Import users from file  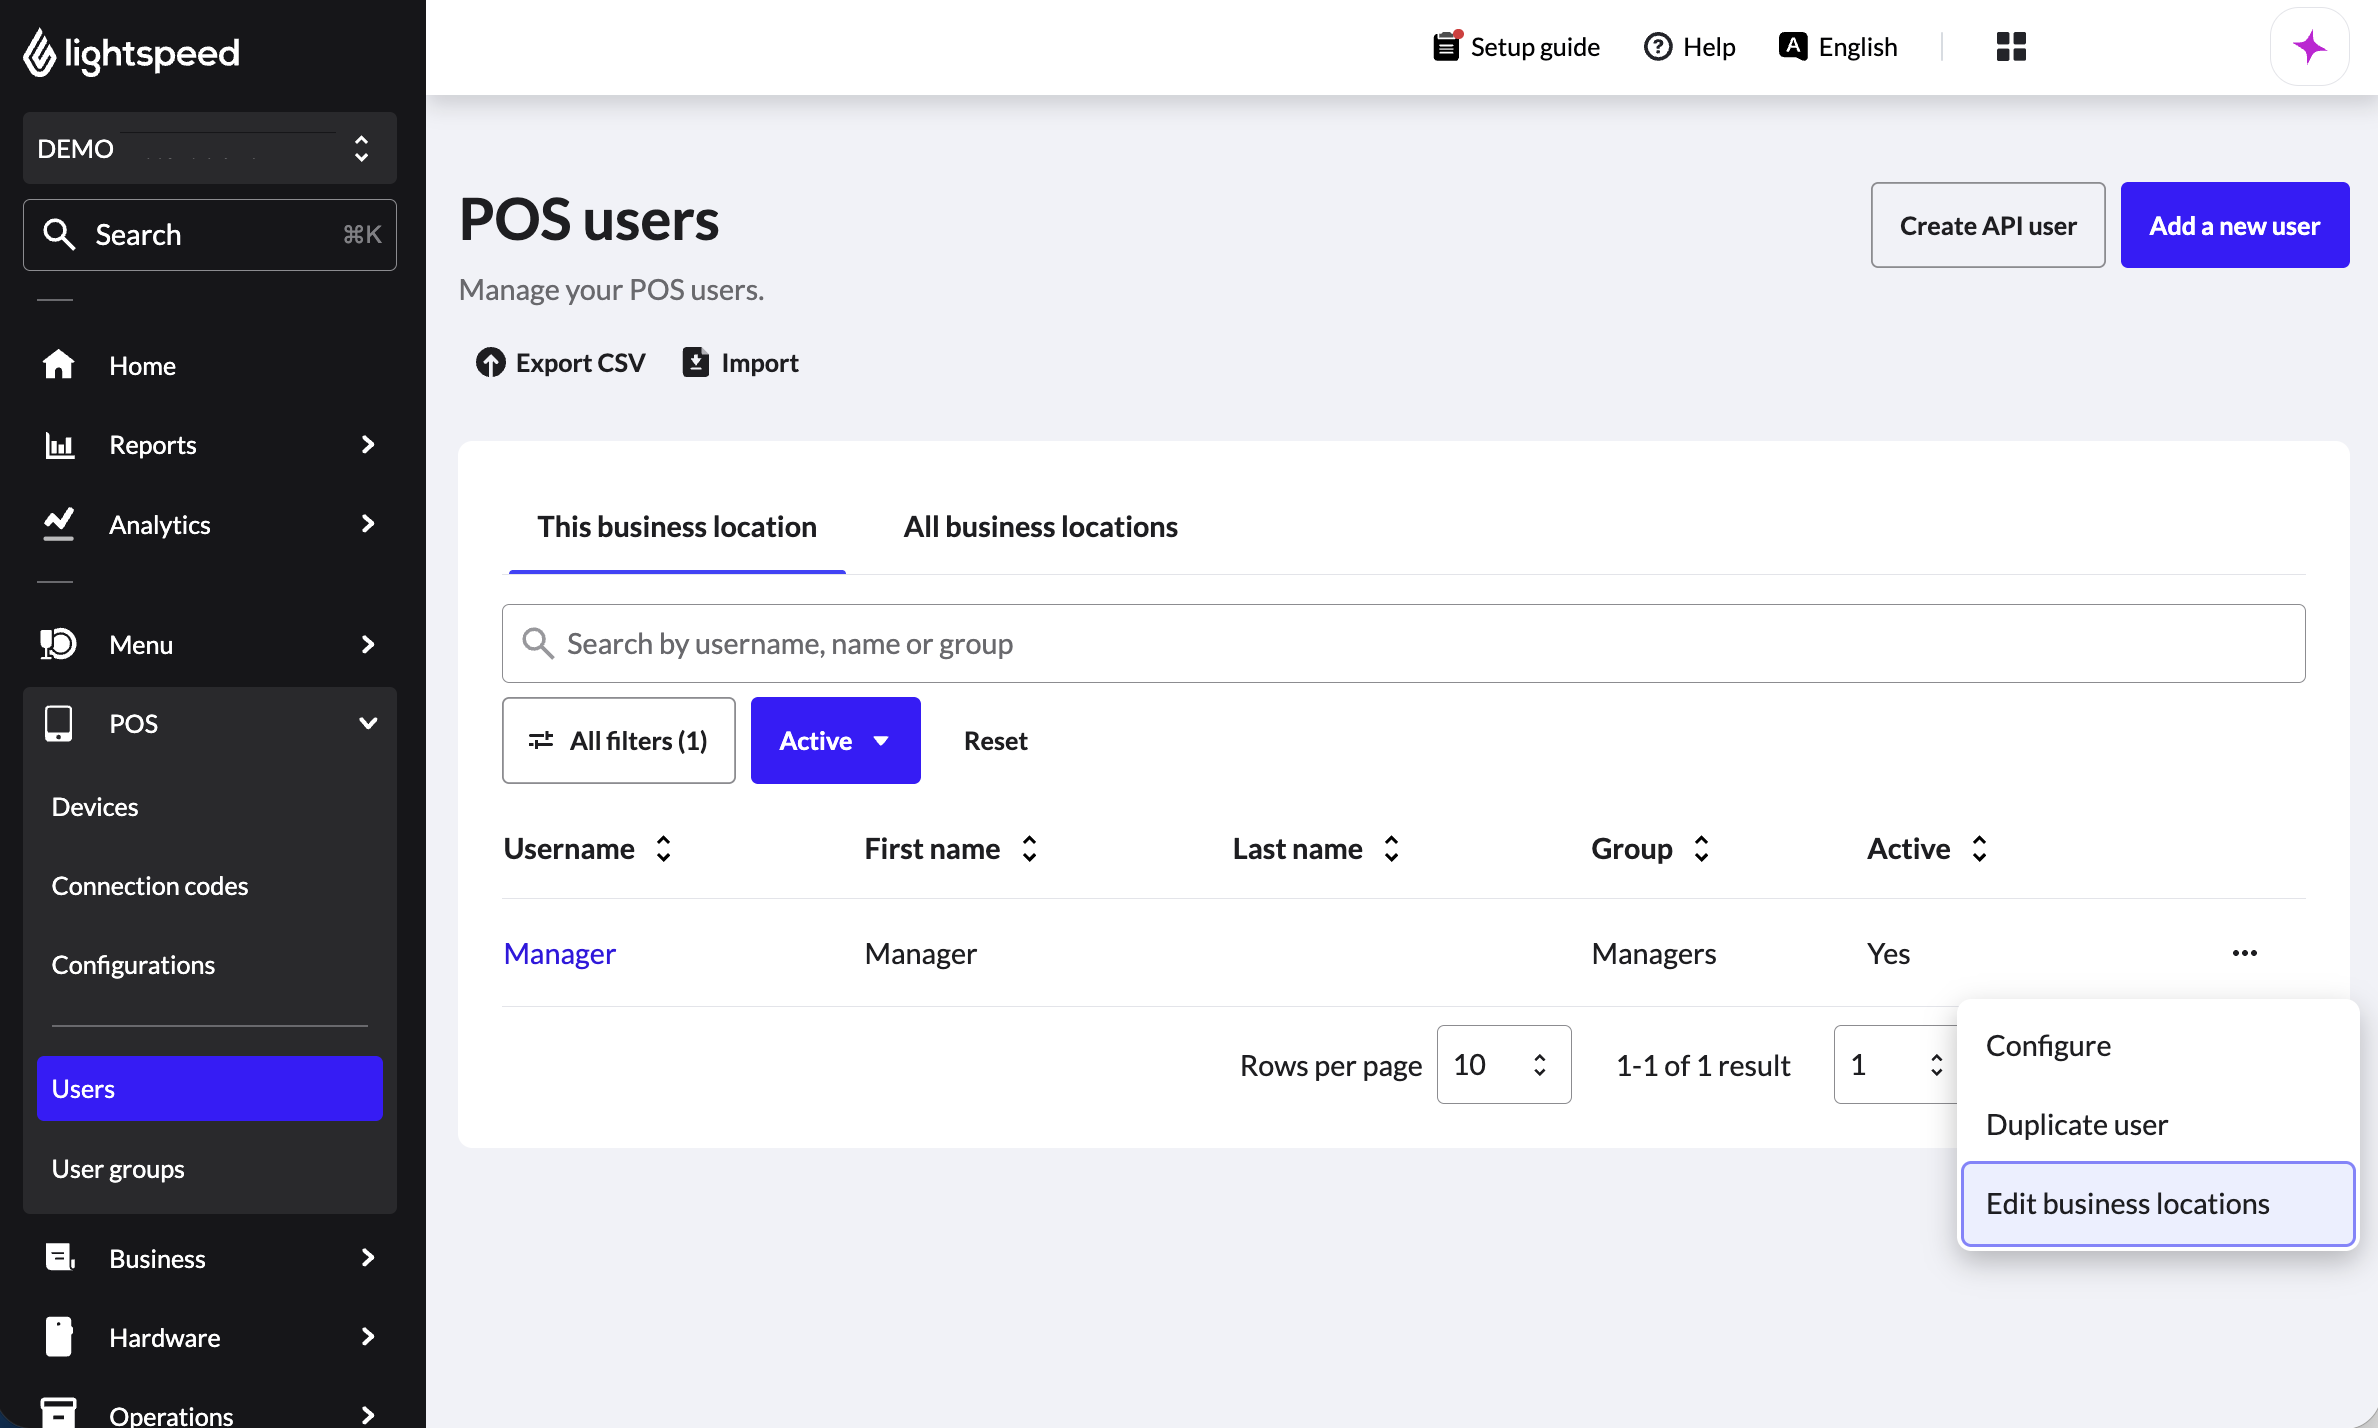(740, 362)
